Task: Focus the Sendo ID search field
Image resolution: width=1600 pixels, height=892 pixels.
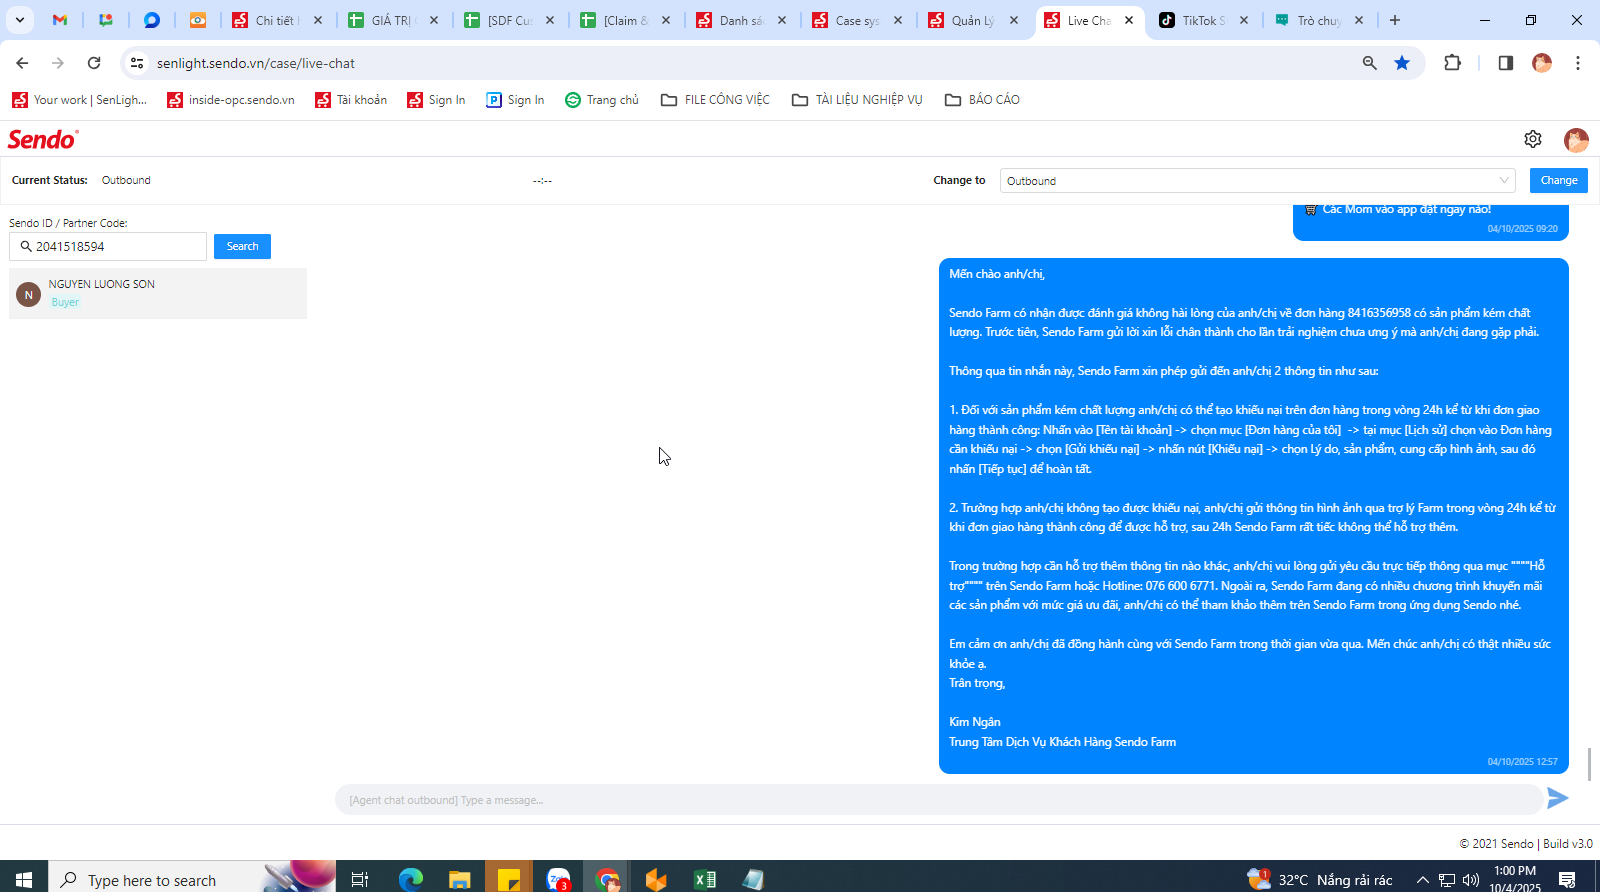Action: 108,246
